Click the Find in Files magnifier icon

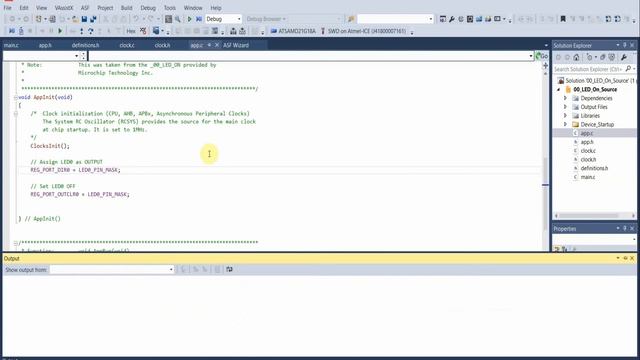(x=178, y=19)
